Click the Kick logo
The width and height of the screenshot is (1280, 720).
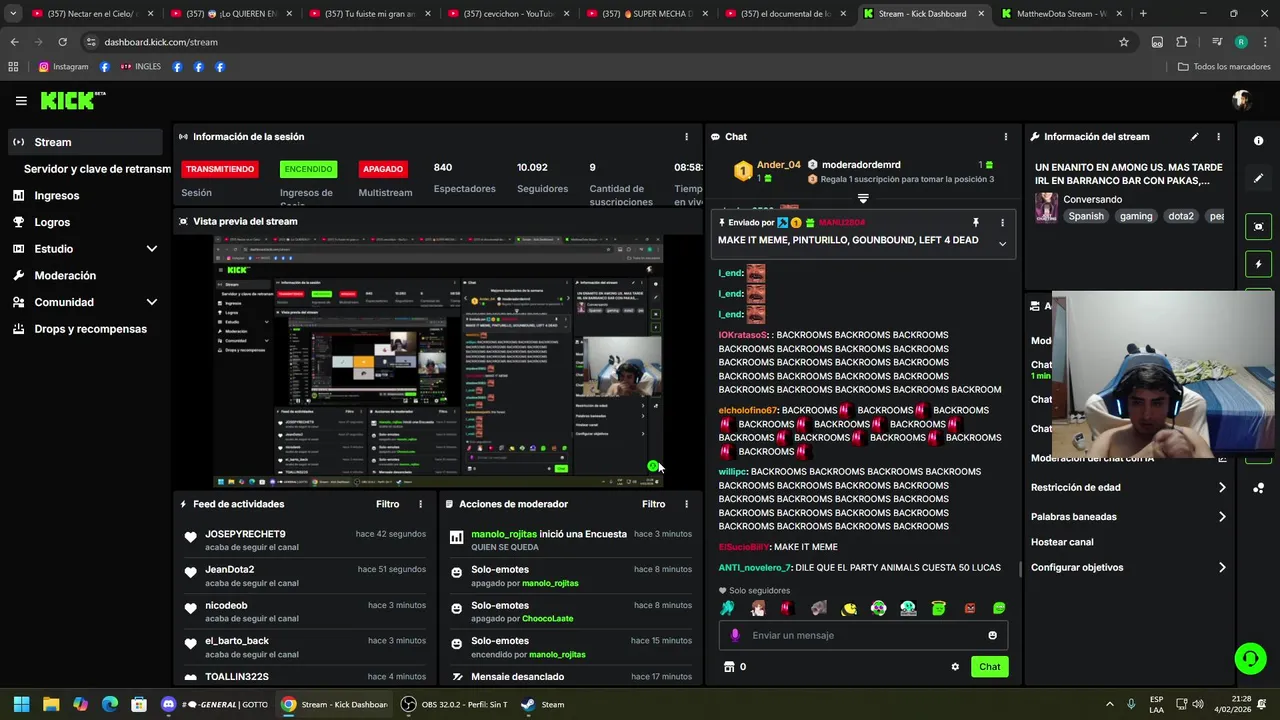72,100
